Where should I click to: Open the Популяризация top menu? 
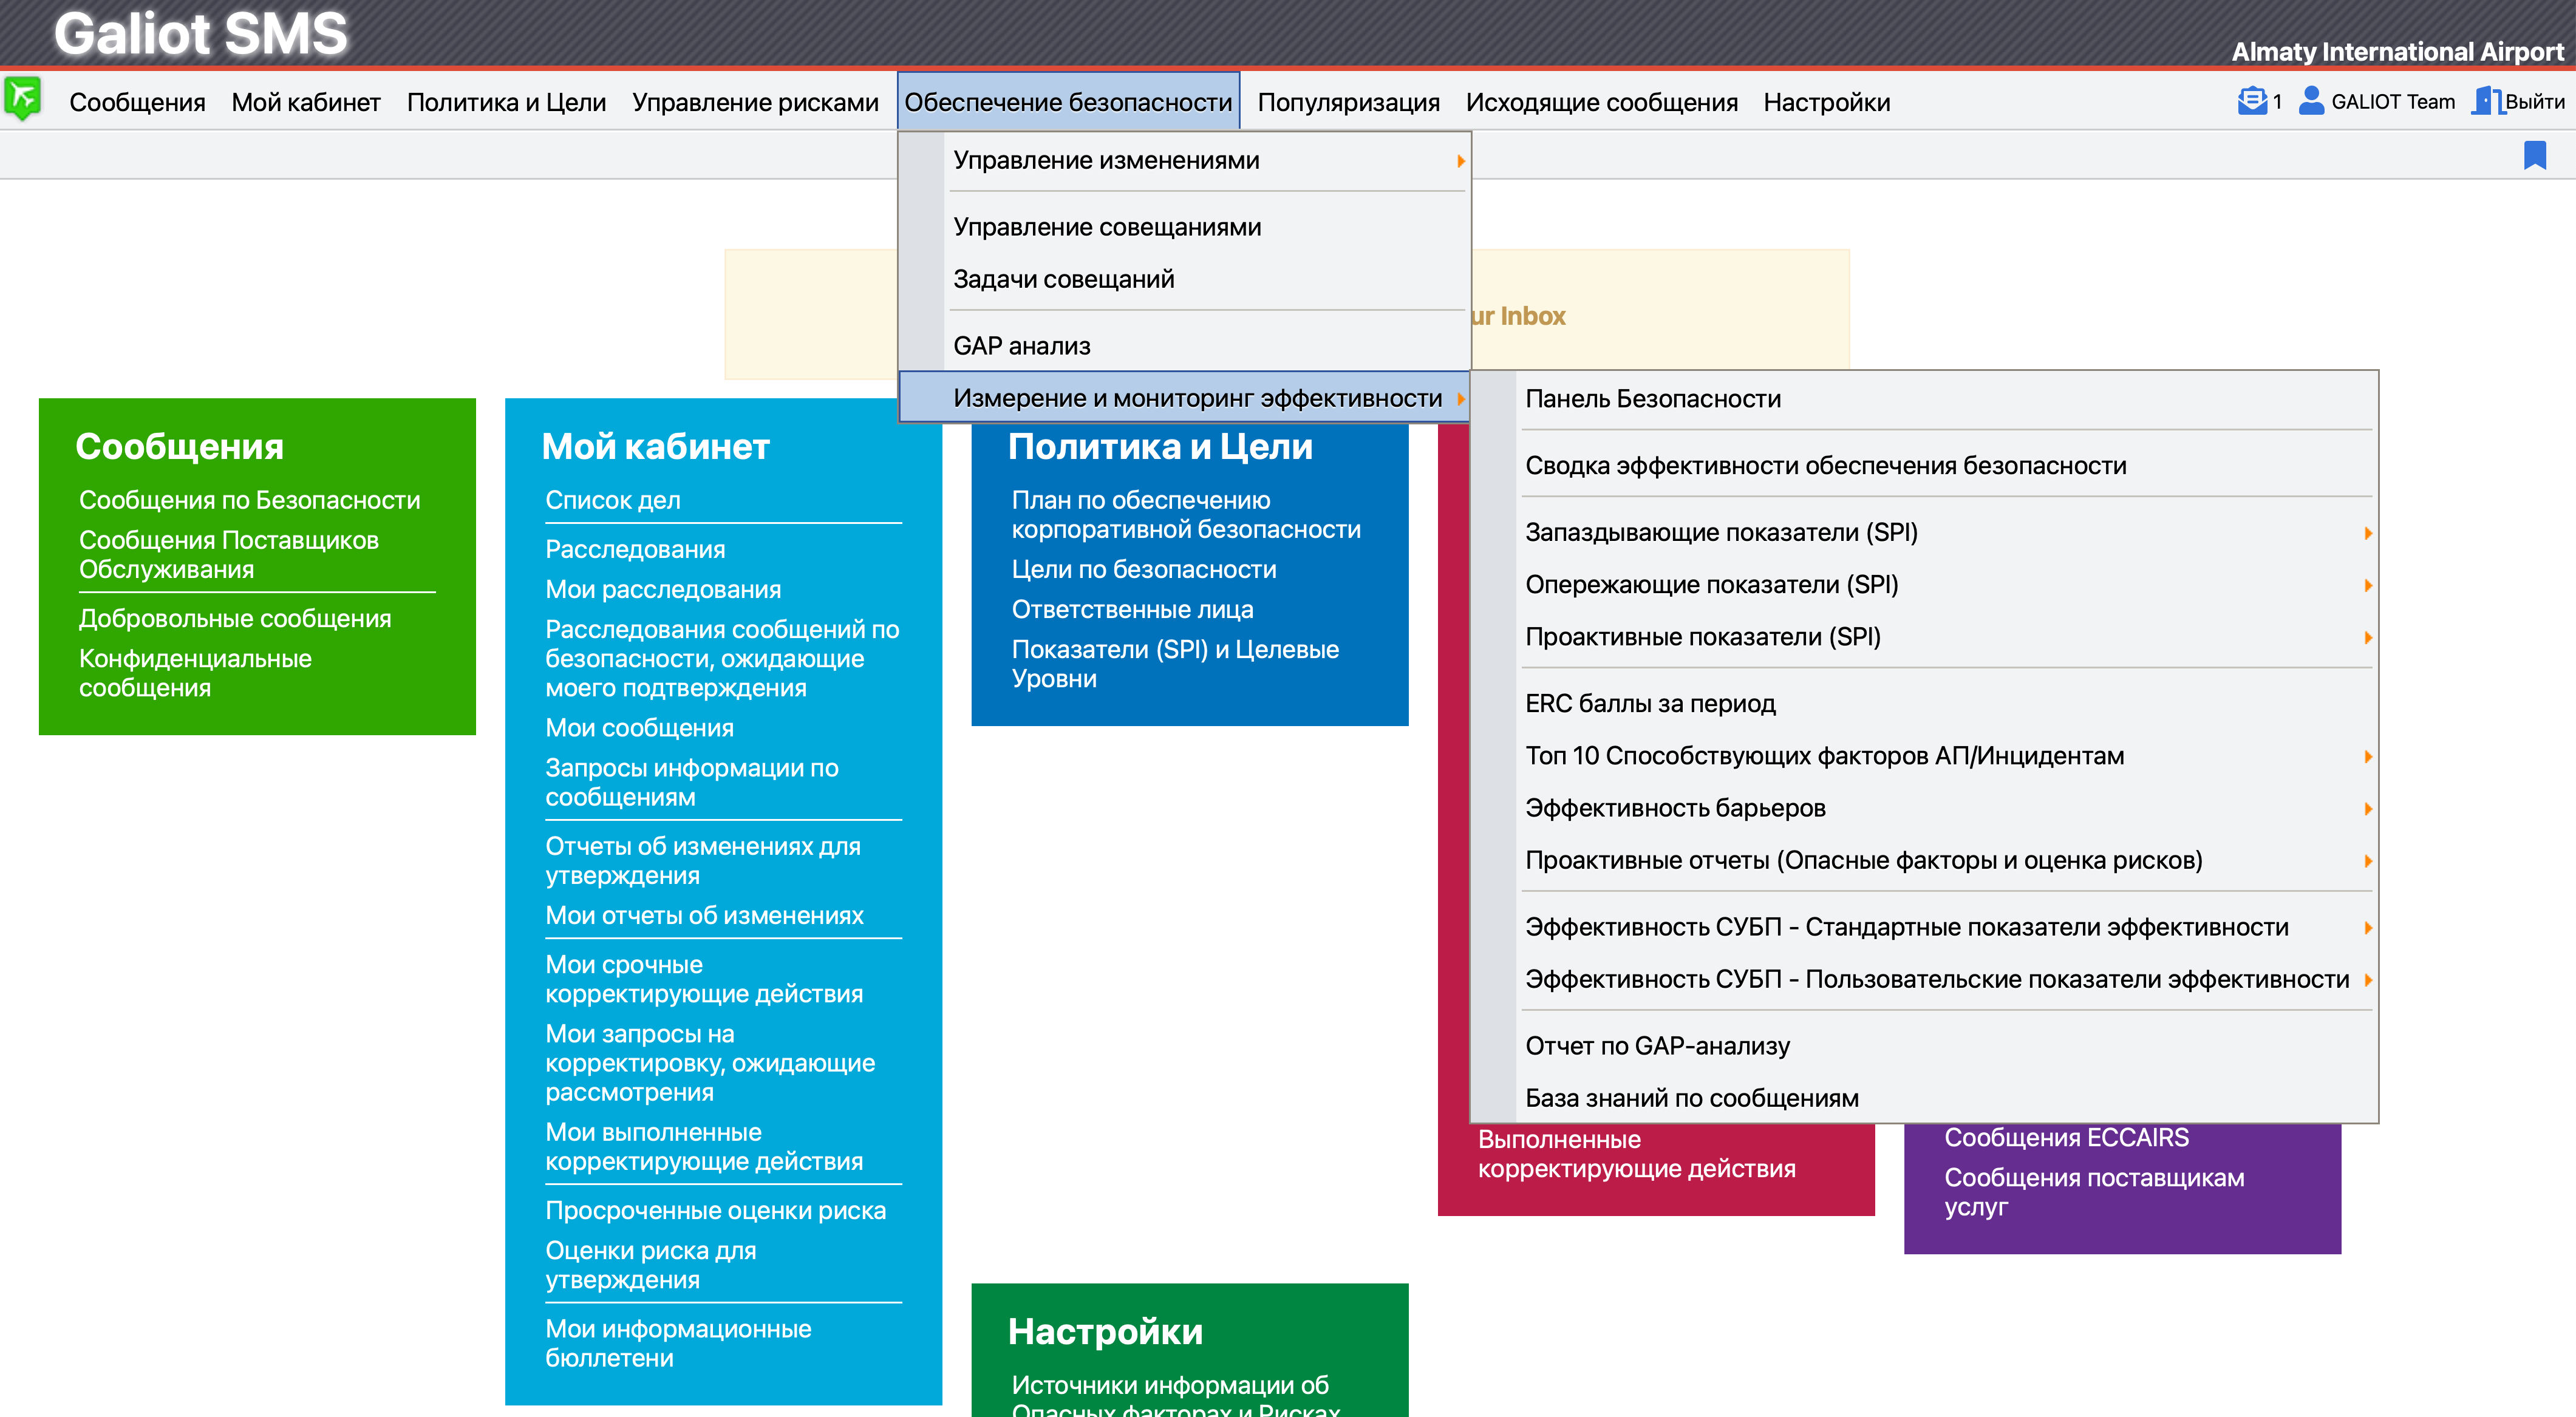[x=1348, y=102]
